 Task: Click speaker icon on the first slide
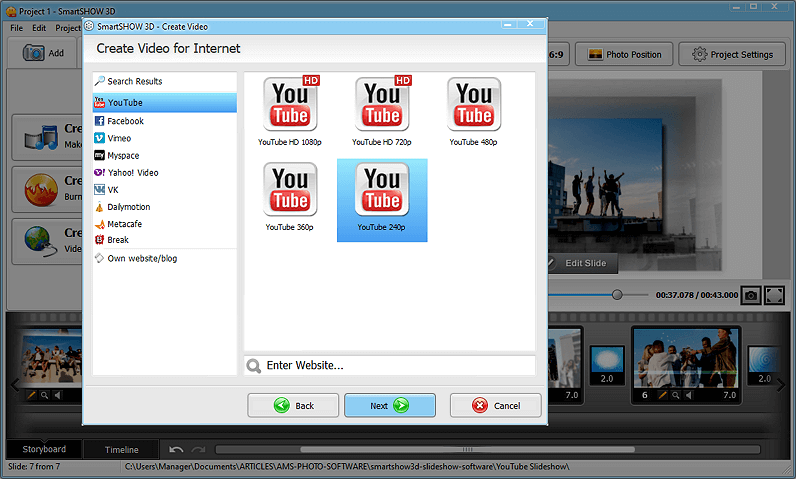tap(58, 395)
